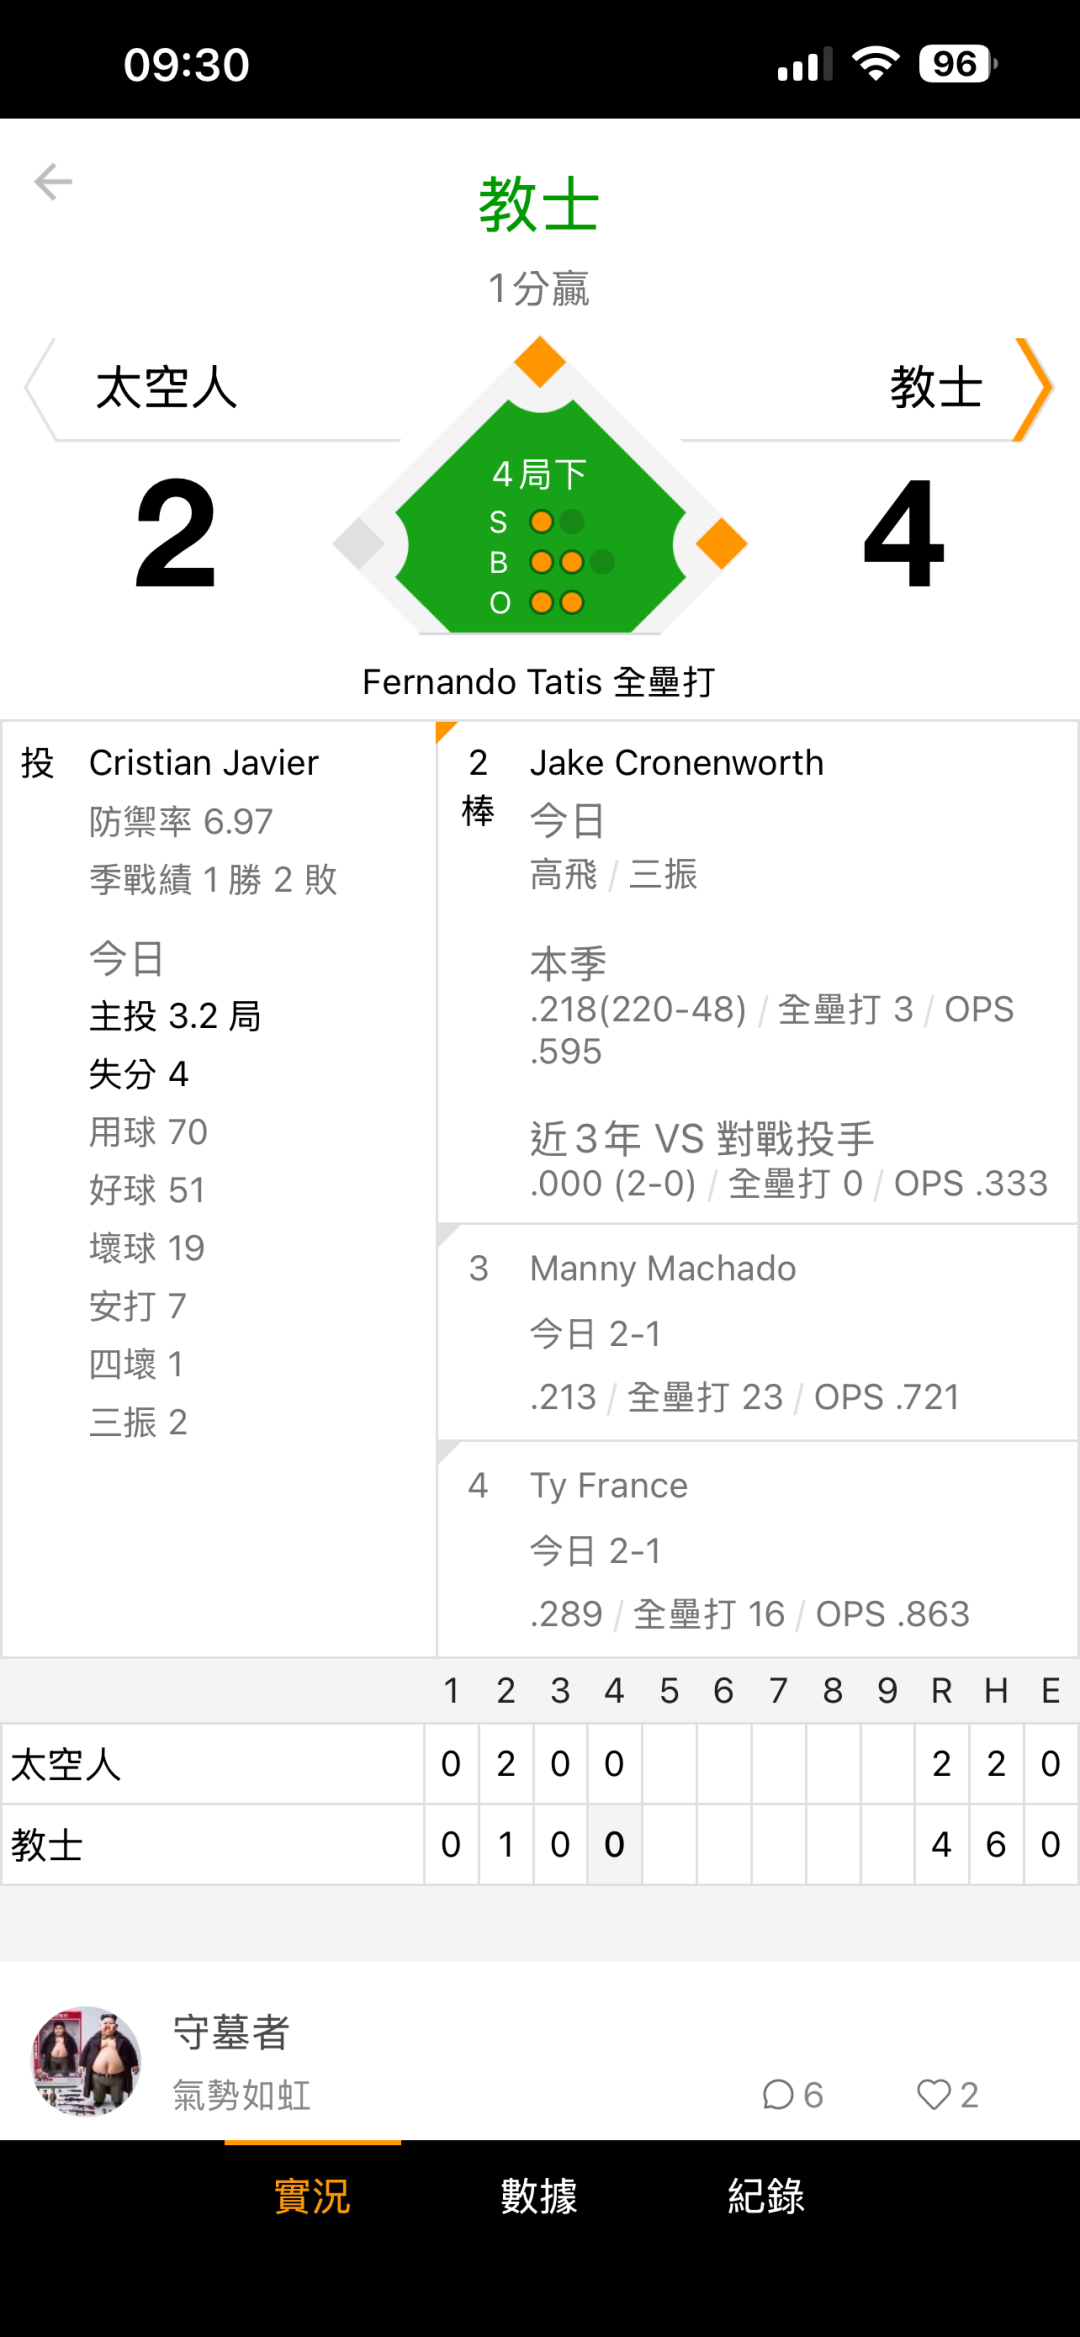Switch to the 實況 tab
The width and height of the screenshot is (1080, 2337).
pyautogui.click(x=313, y=2197)
